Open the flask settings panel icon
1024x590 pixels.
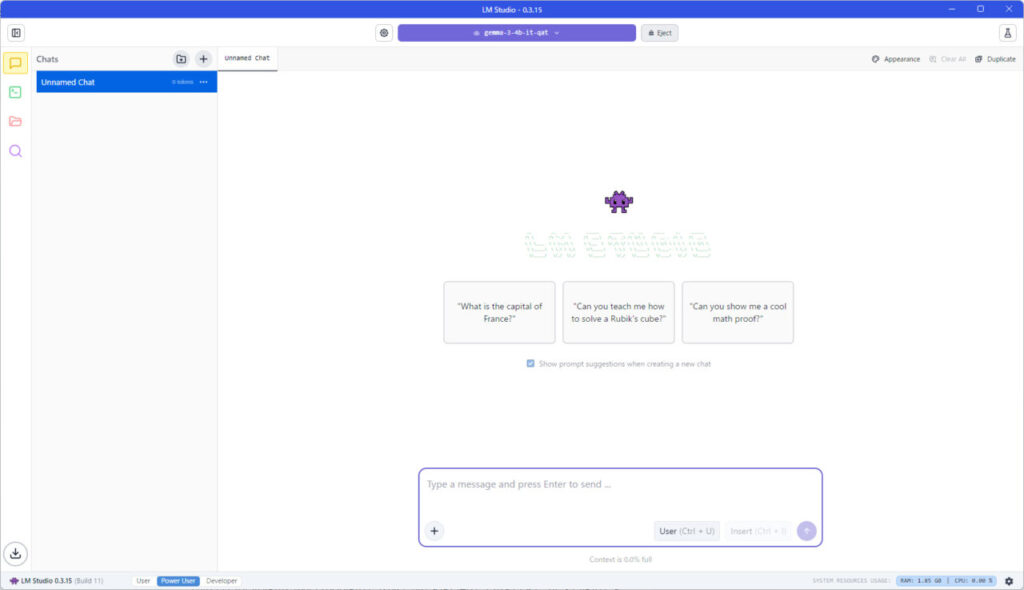[1008, 33]
